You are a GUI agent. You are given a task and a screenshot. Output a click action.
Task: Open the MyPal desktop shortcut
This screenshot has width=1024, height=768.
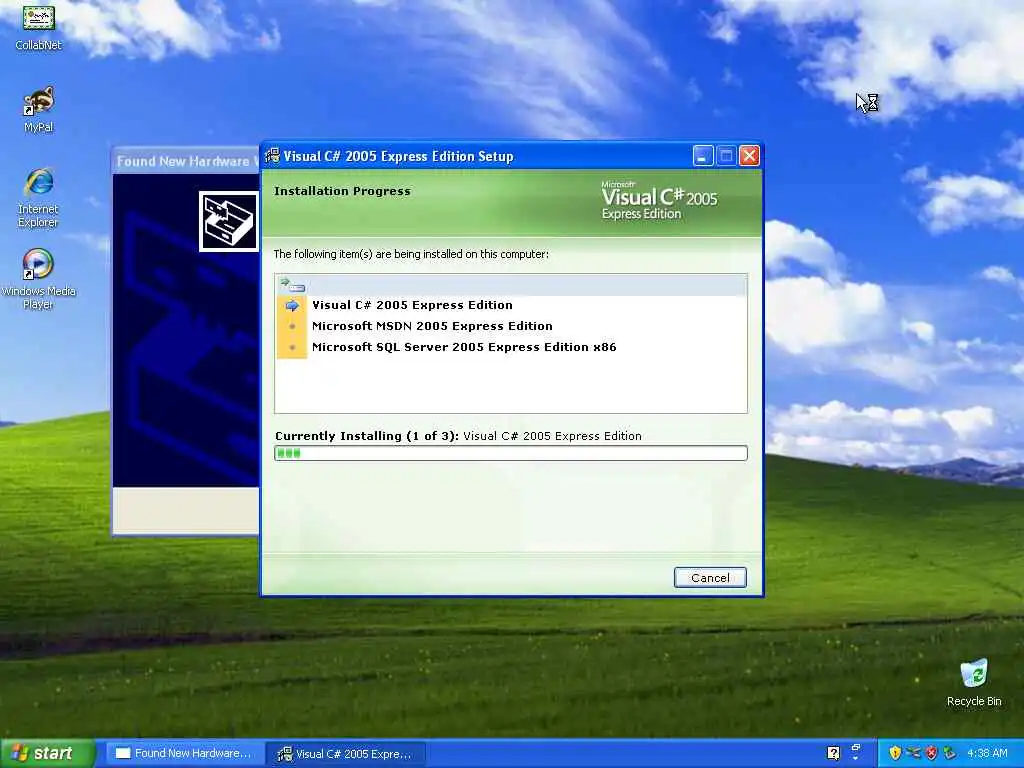39,110
